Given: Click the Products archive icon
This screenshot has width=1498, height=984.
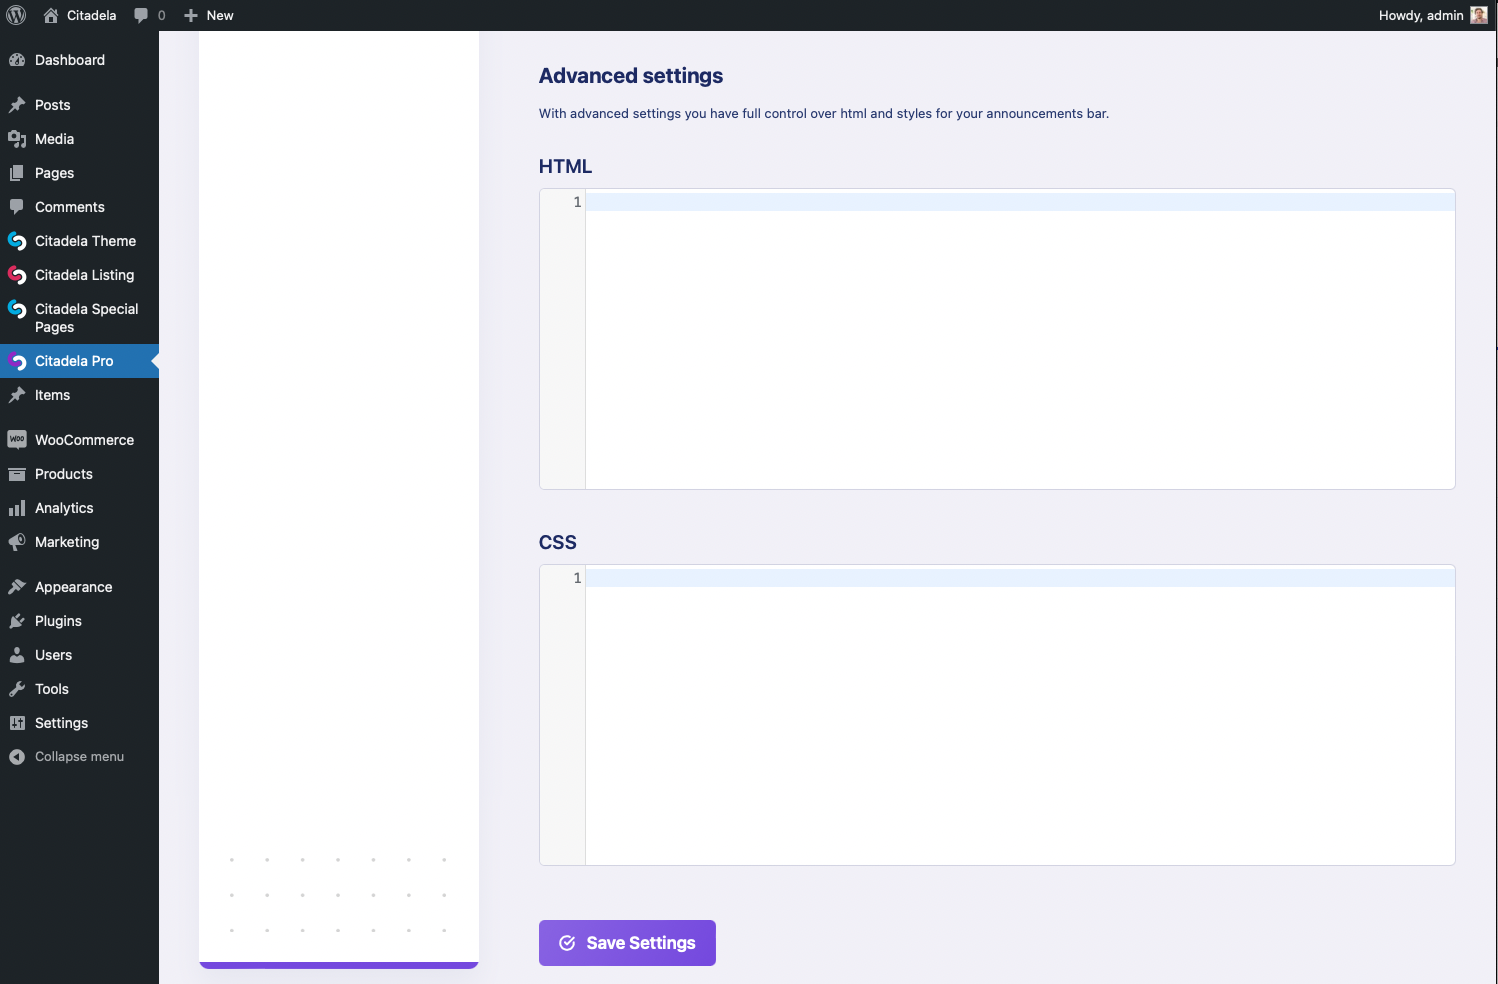Looking at the screenshot, I should (x=17, y=474).
